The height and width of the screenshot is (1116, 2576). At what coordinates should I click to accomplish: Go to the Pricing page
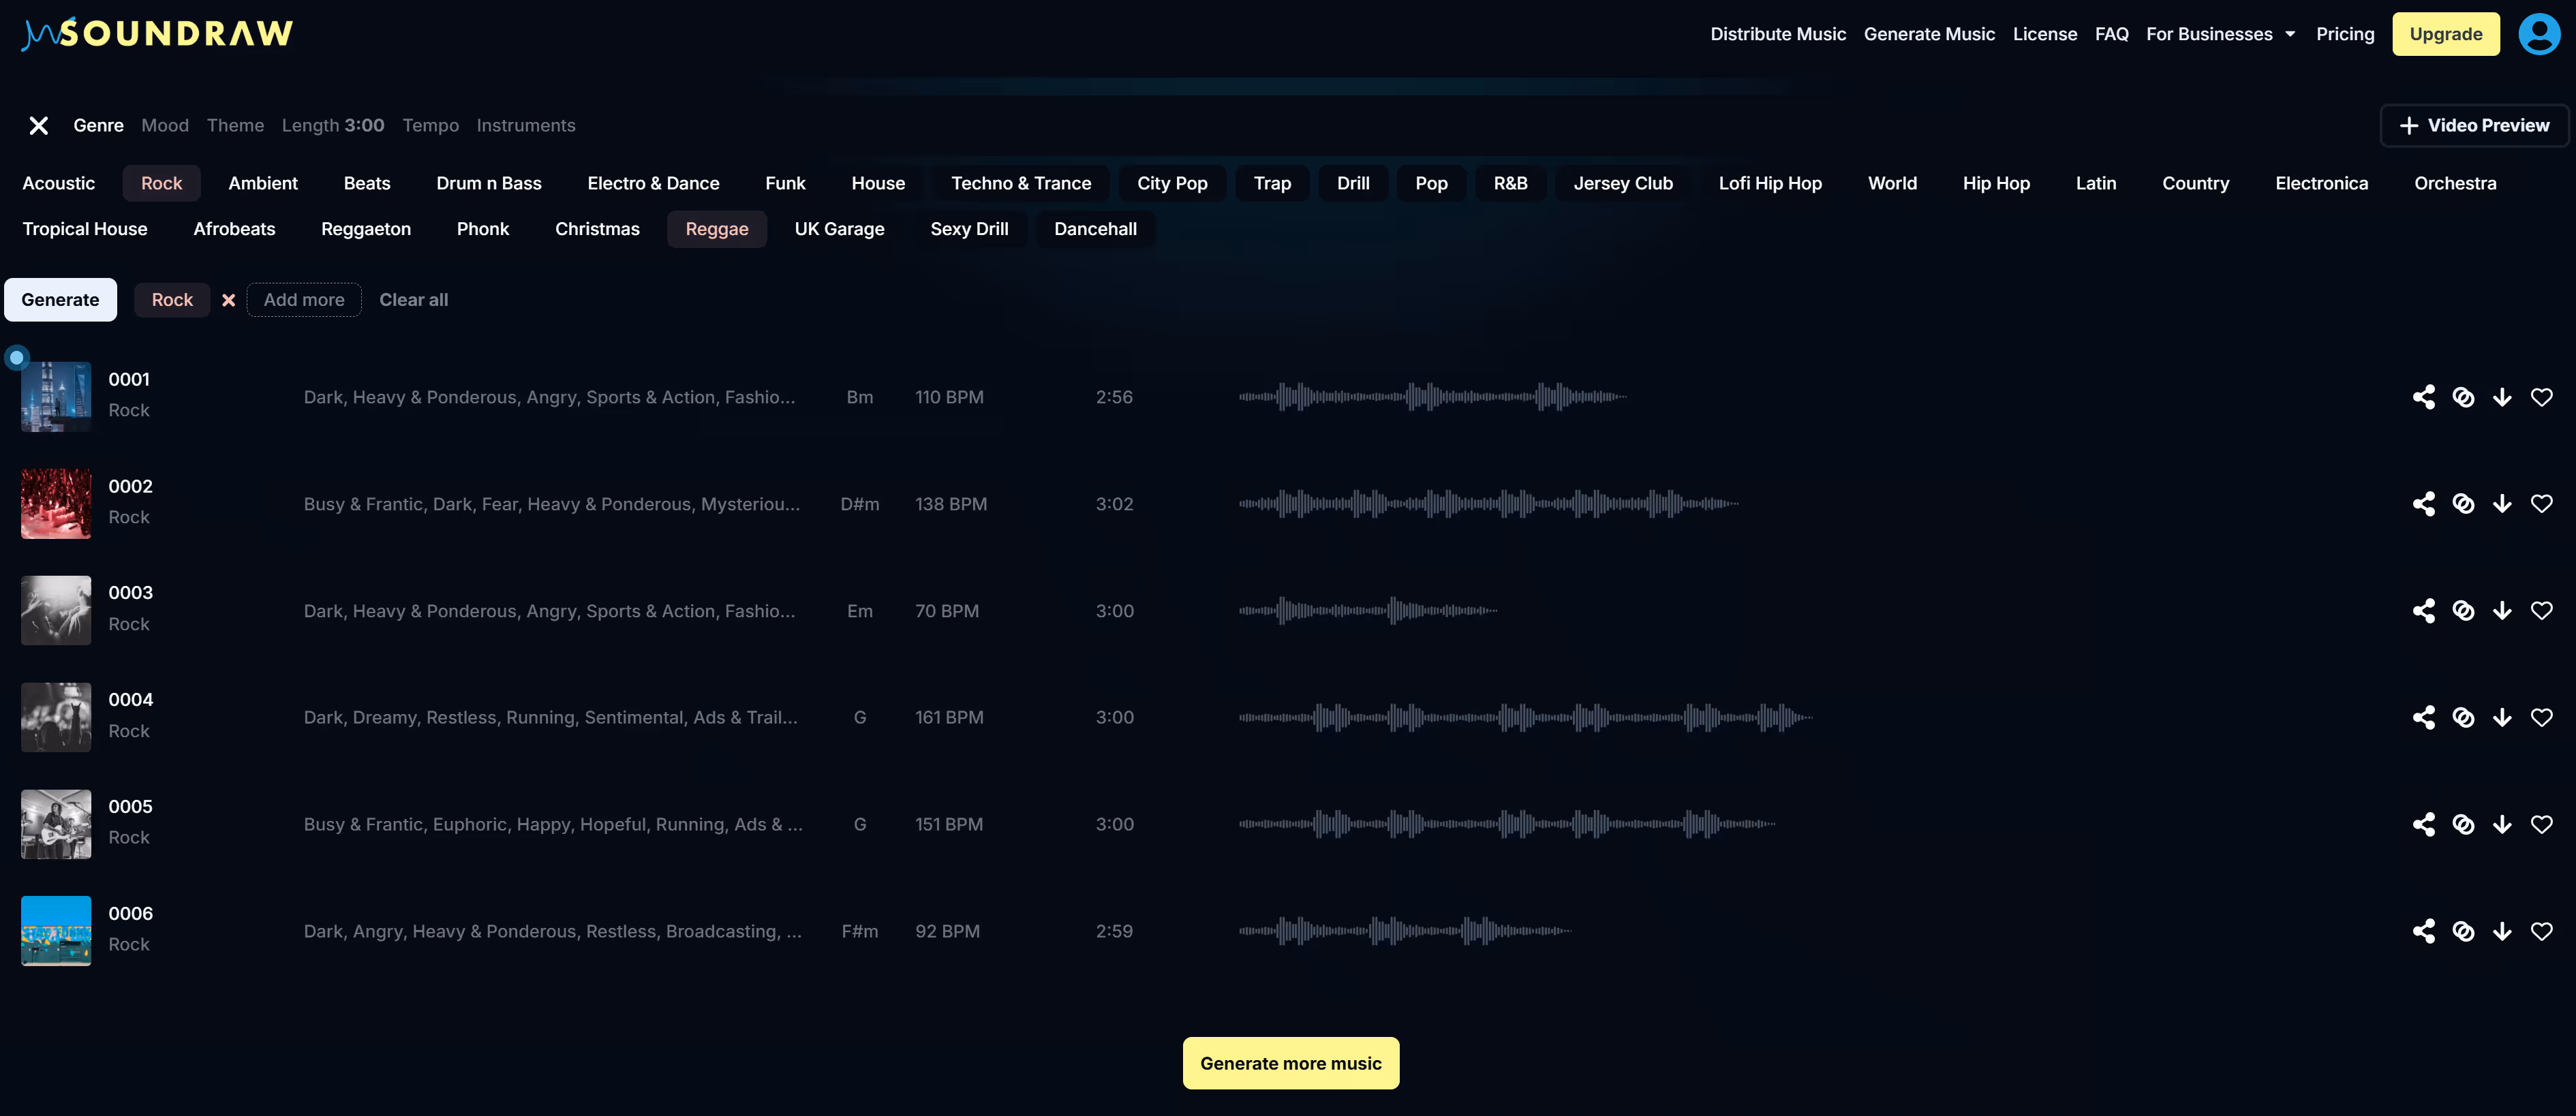pyautogui.click(x=2345, y=34)
